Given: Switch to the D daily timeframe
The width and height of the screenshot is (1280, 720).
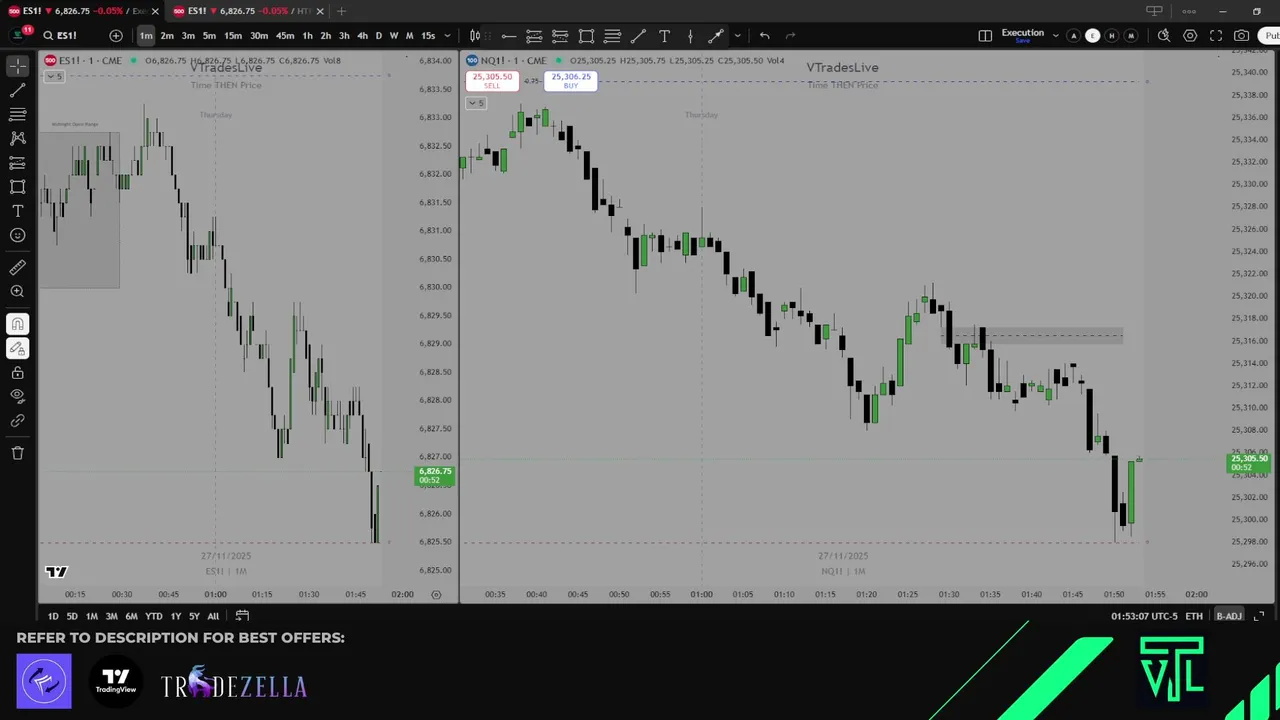Looking at the screenshot, I should point(378,35).
